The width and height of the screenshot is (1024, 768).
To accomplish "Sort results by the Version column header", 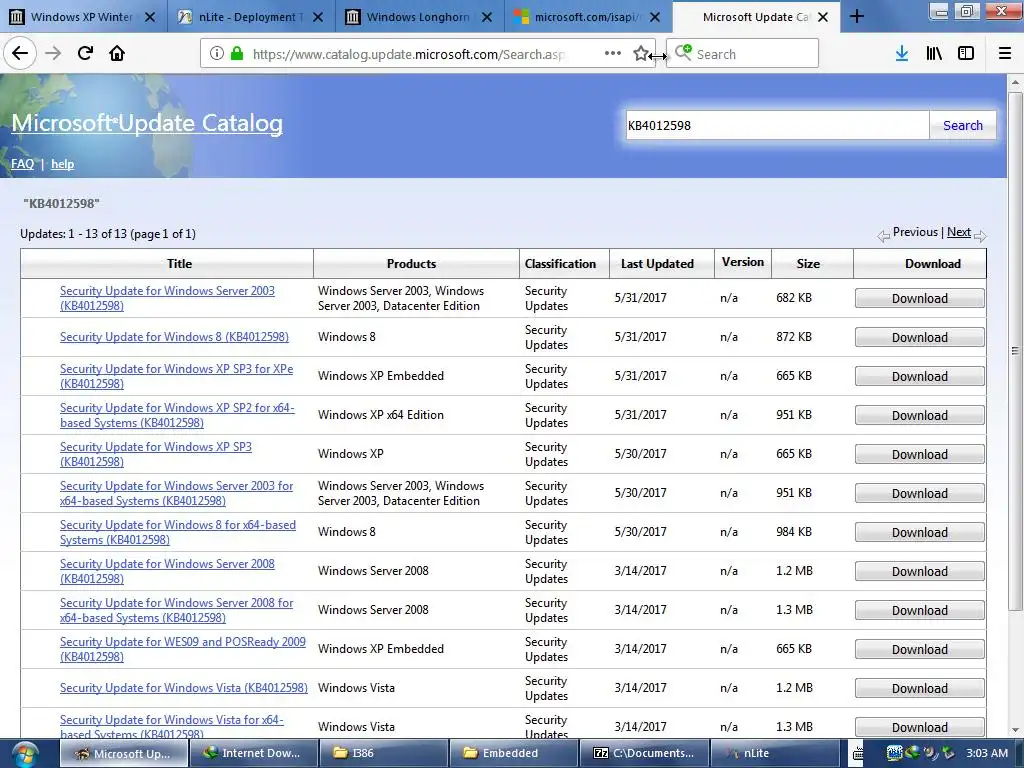I will [743, 262].
